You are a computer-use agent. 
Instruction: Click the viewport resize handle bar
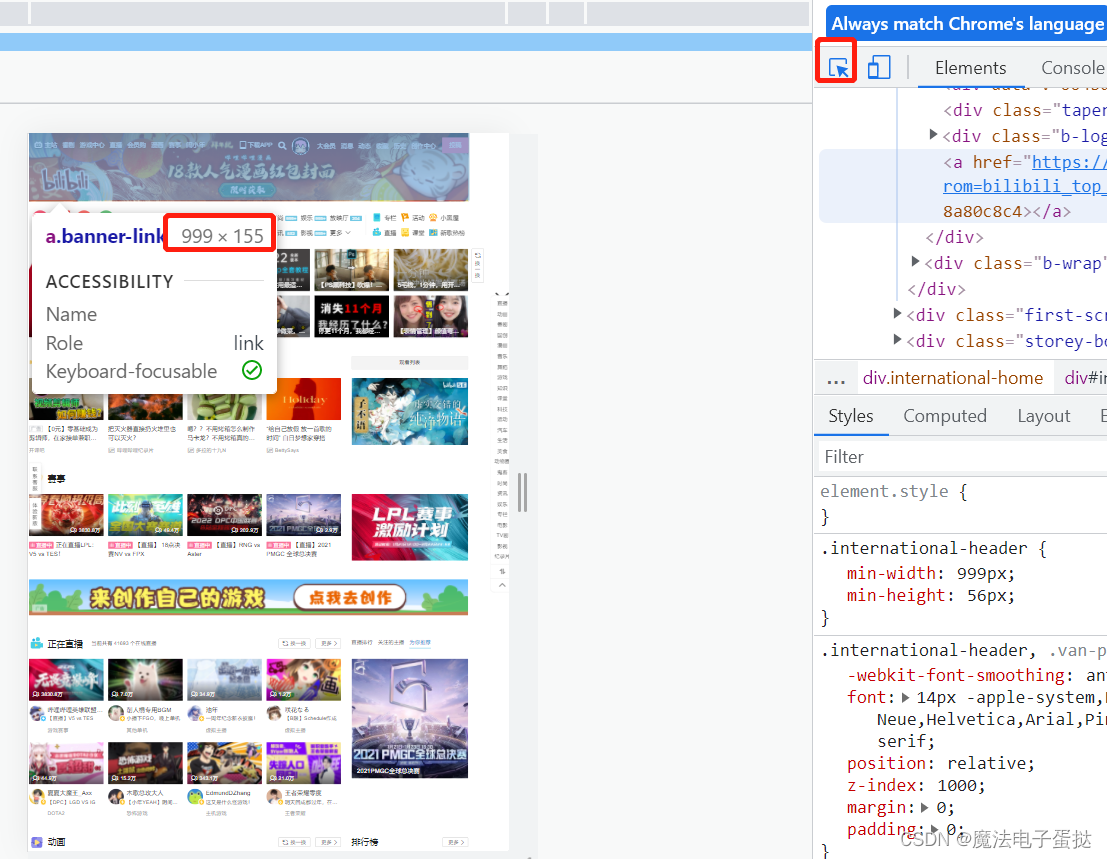pos(522,492)
